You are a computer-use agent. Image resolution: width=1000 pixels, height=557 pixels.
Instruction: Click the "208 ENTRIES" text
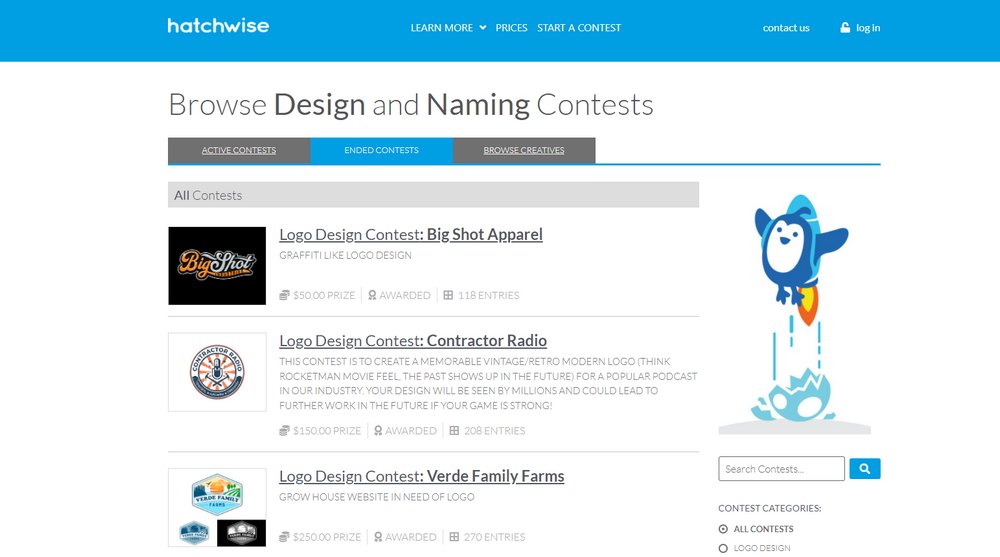[x=495, y=431]
